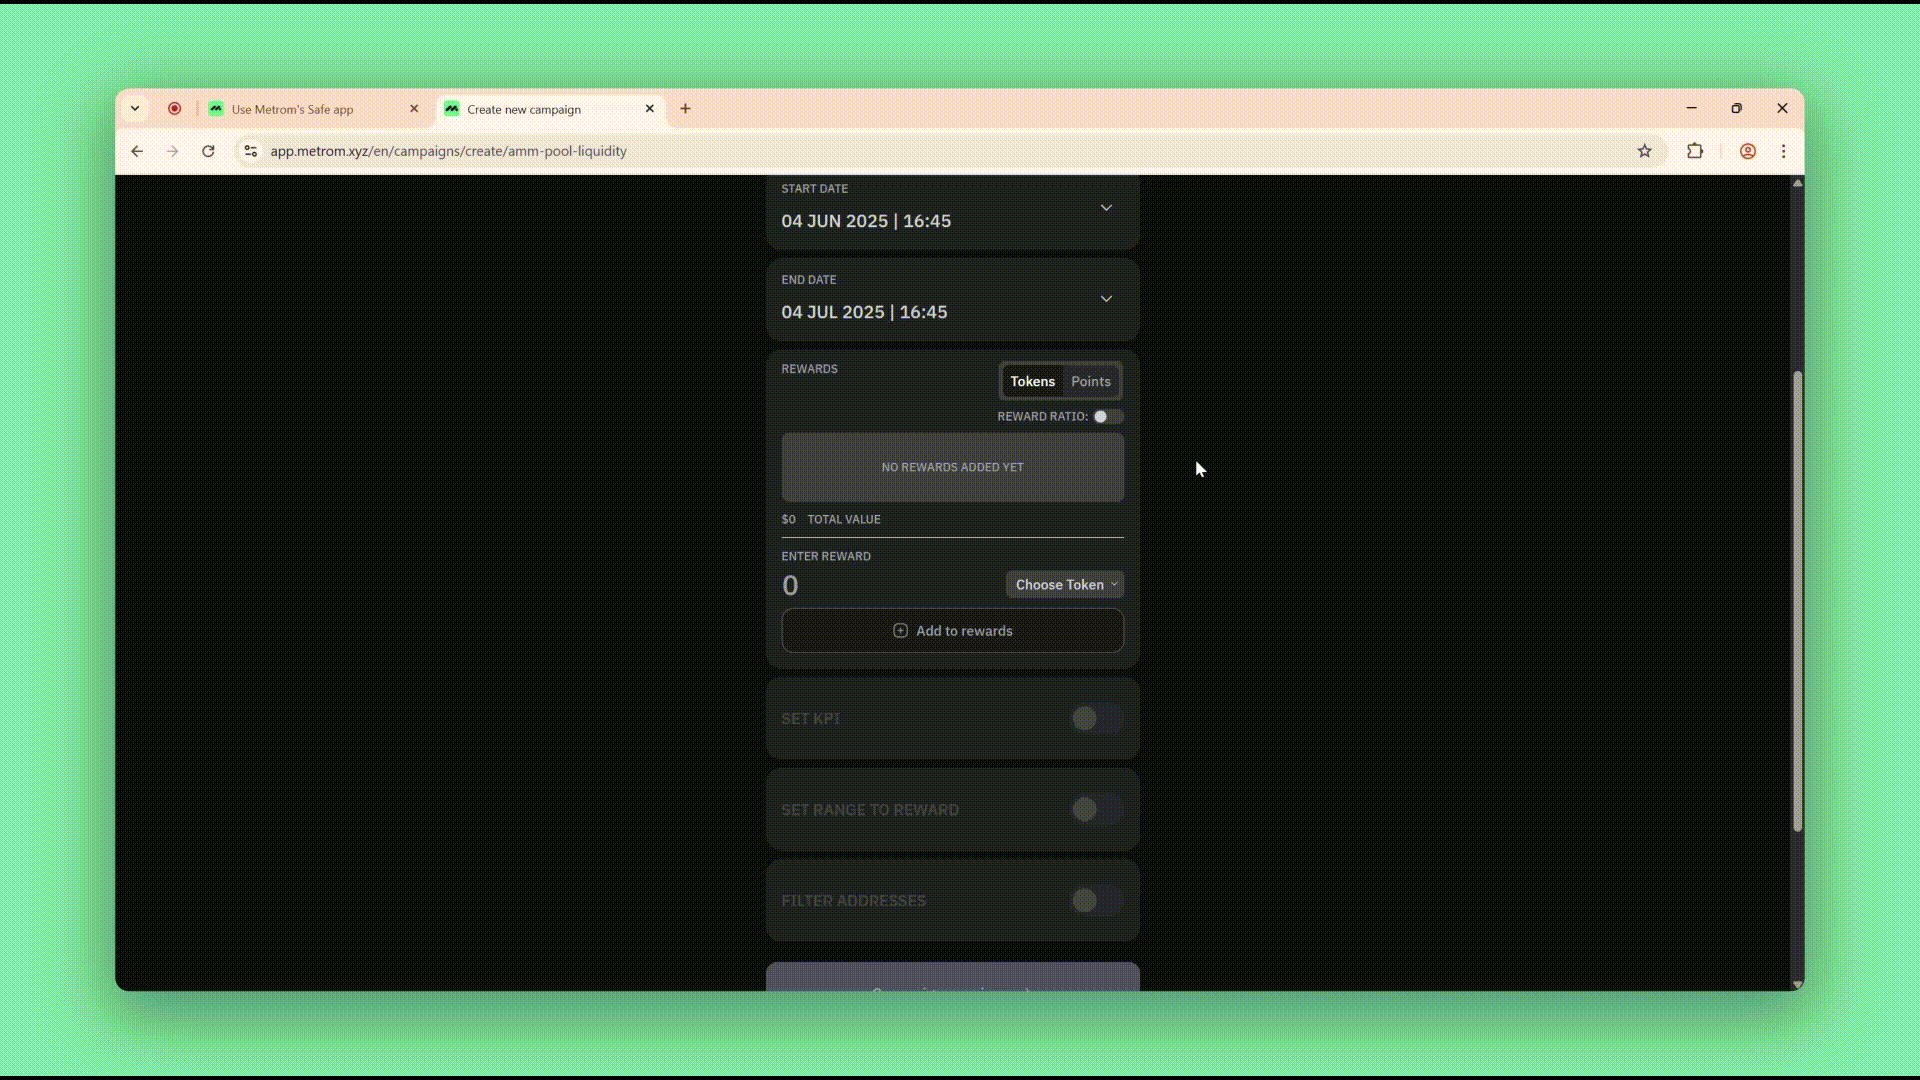Toggle the Set KPI switch
This screenshot has width=1920, height=1080.
1097,719
